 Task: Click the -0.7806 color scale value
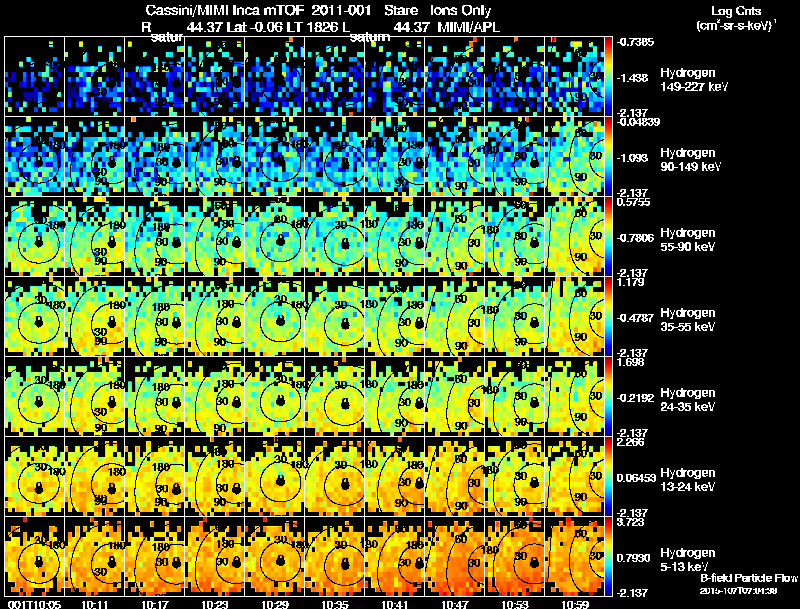[x=635, y=238]
